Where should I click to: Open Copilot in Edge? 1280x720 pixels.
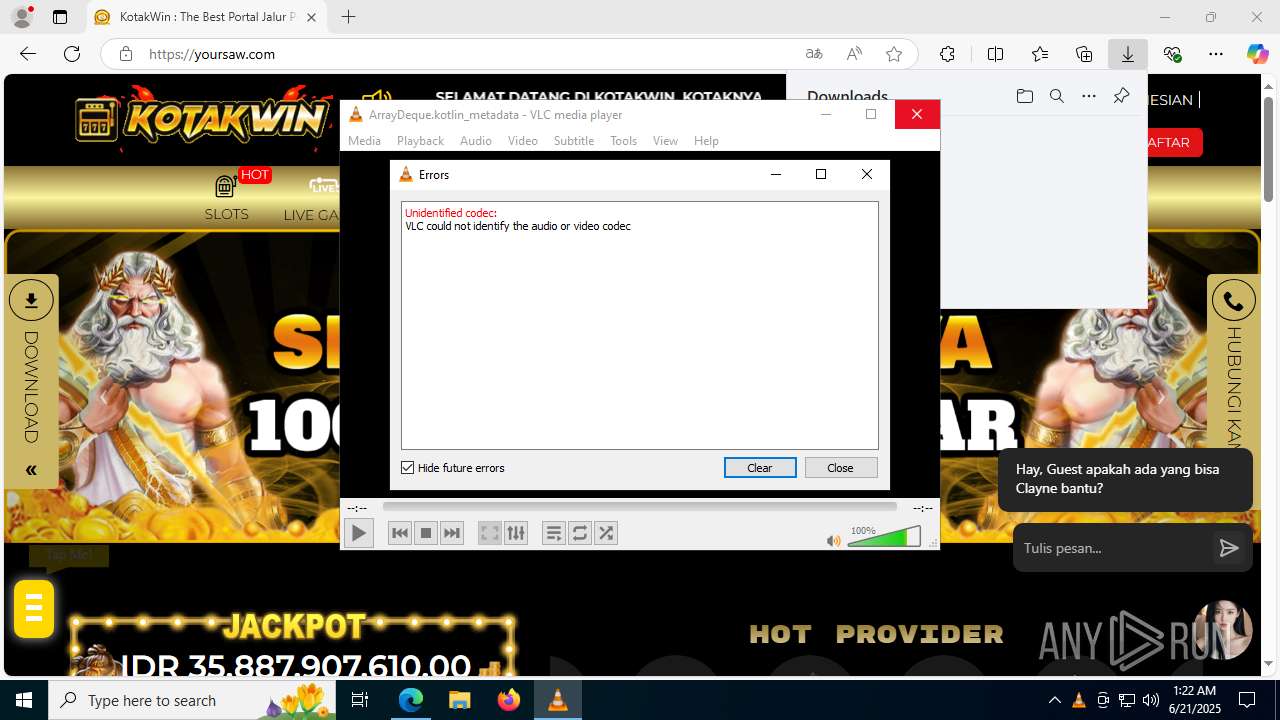click(1258, 54)
